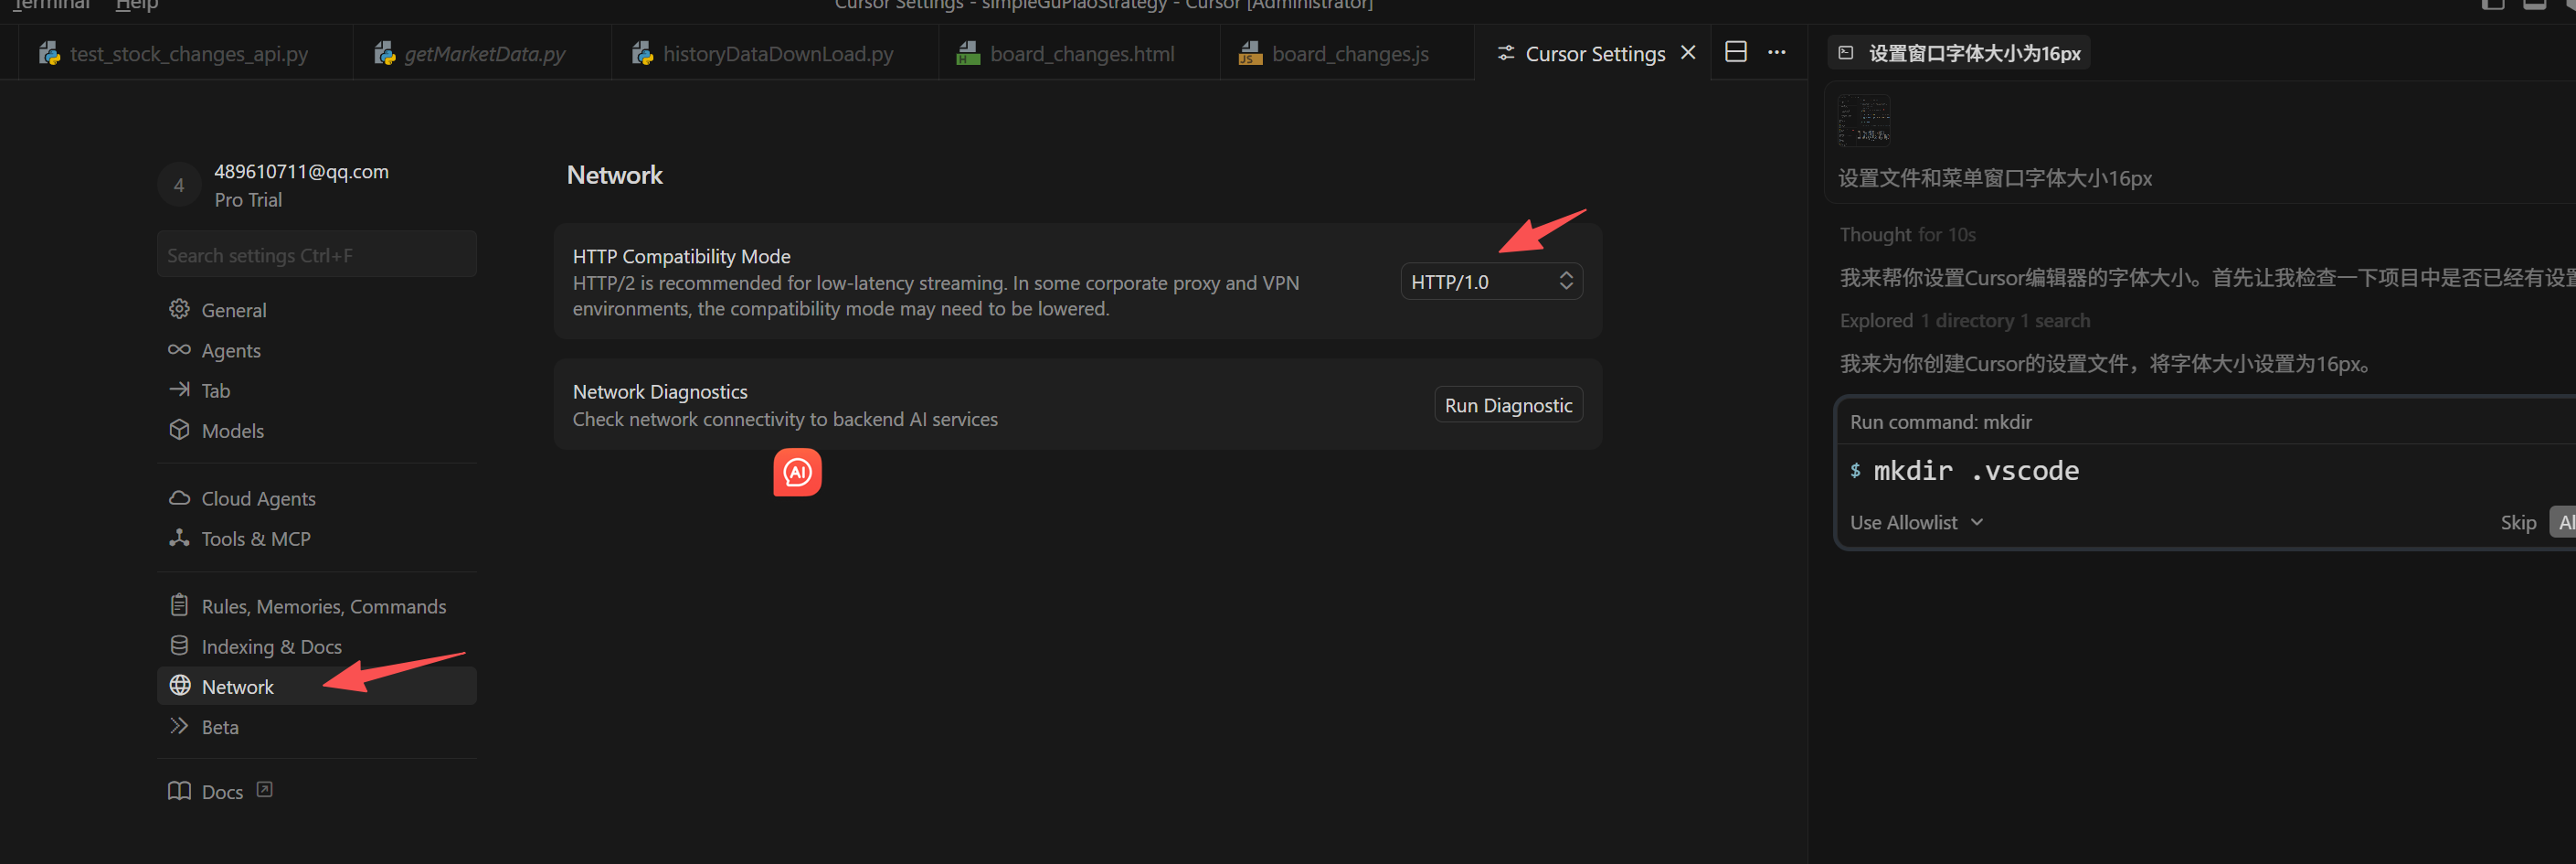Open the Help menu
Image resolution: width=2576 pixels, height=864 pixels.
coord(137,5)
